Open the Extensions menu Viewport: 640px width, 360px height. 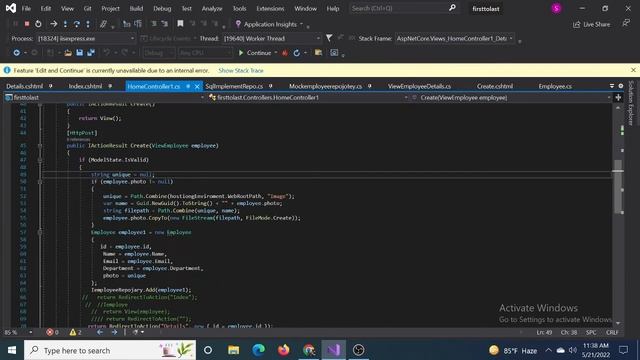(x=270, y=8)
